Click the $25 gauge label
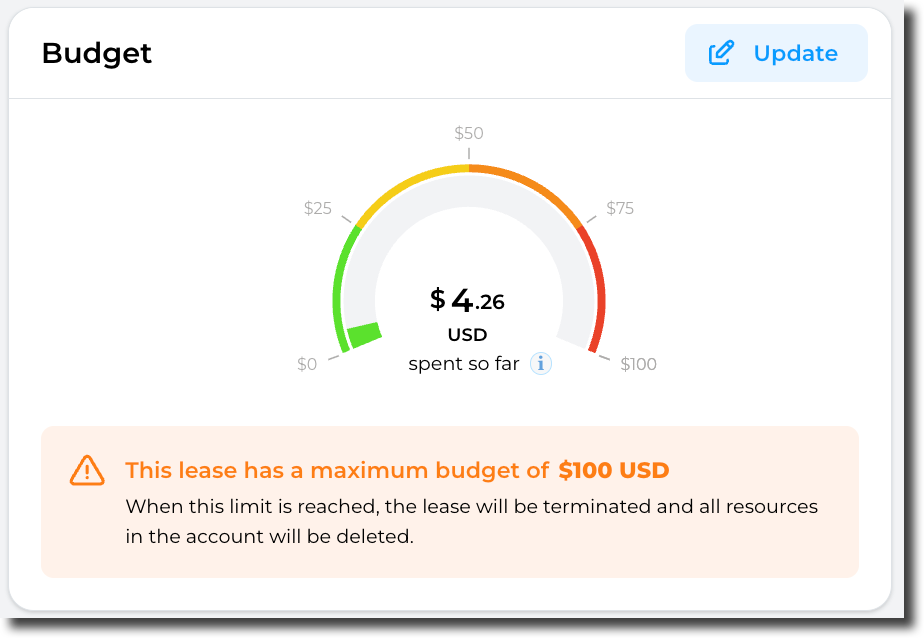 tap(317, 209)
